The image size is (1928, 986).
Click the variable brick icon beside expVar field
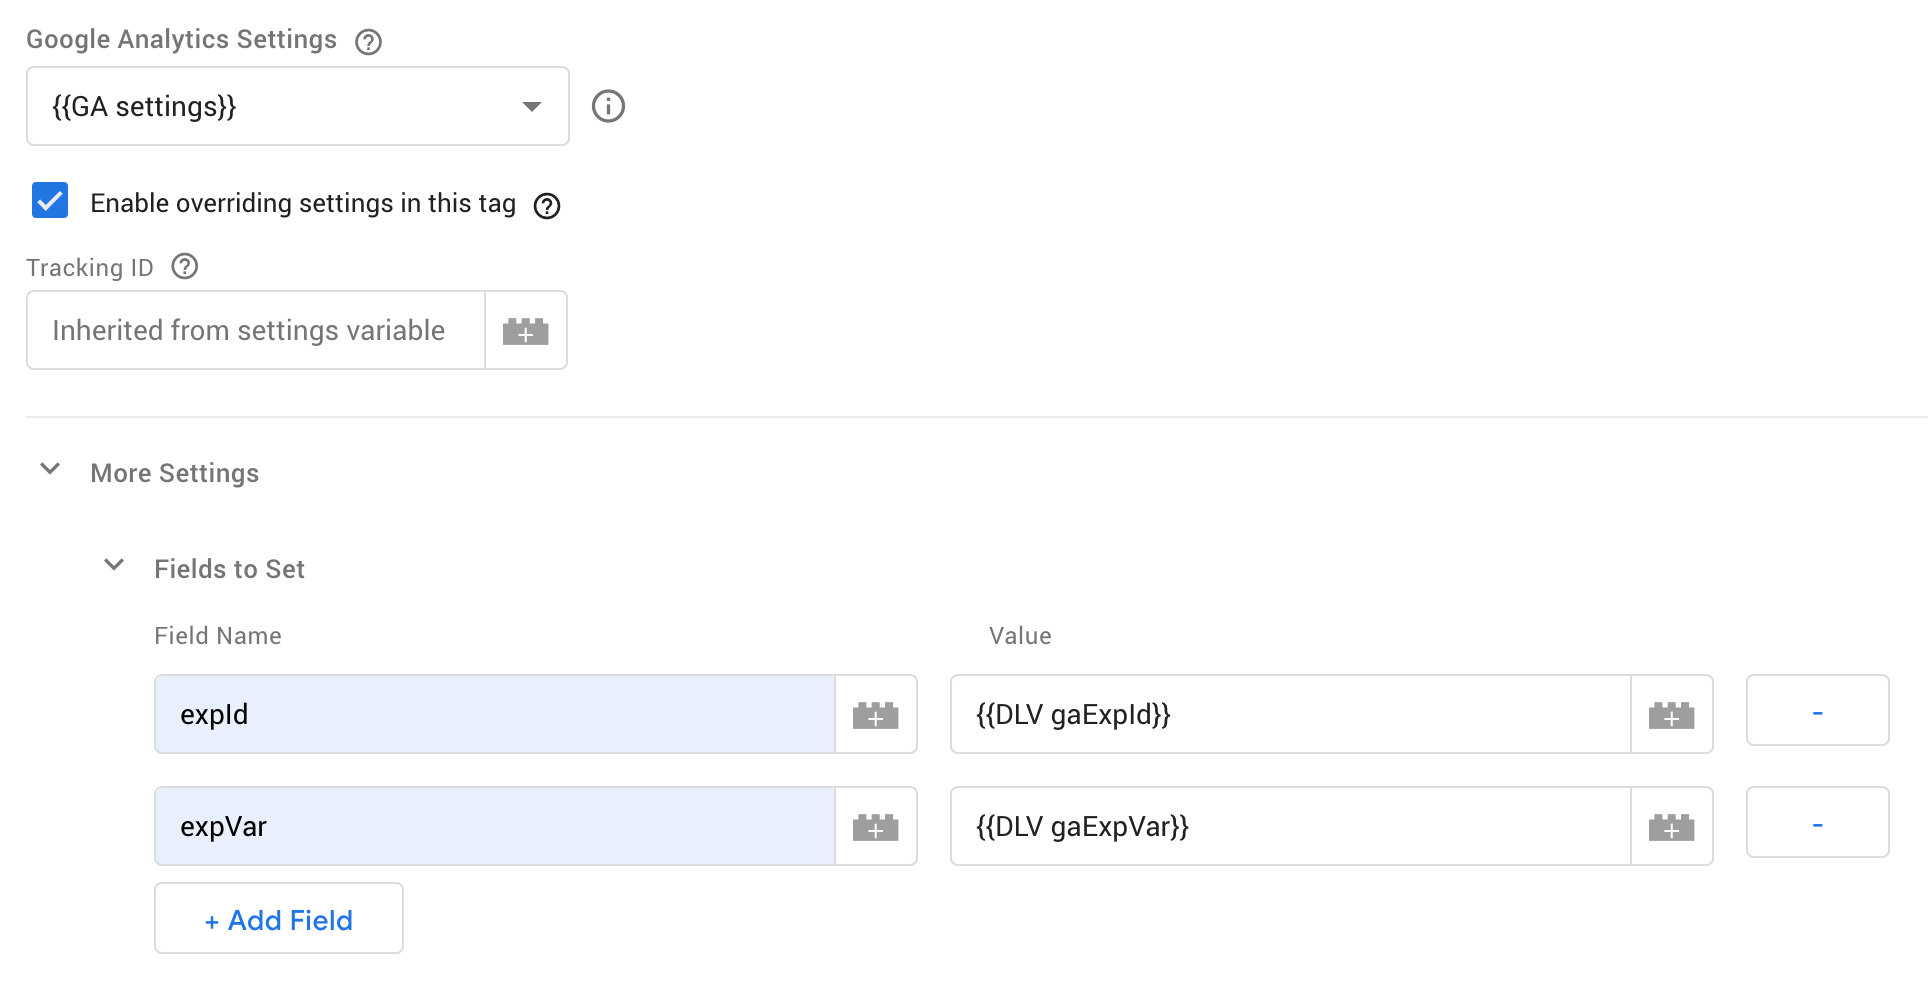[x=875, y=826]
